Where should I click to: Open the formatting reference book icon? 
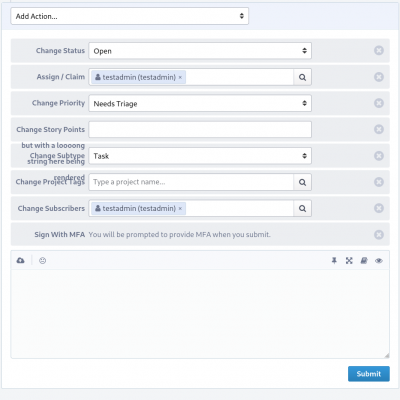click(x=364, y=261)
